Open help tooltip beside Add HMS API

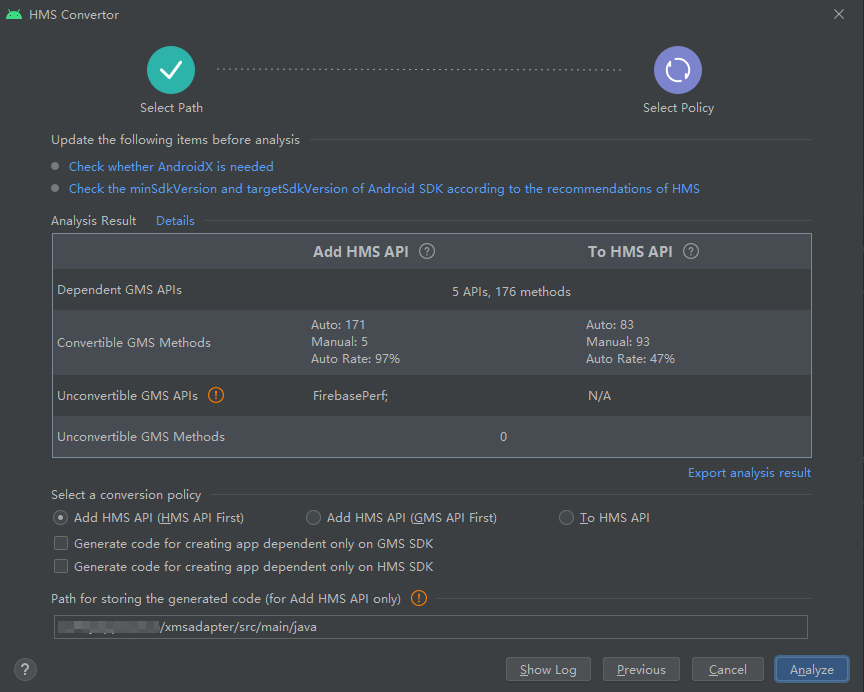427,251
